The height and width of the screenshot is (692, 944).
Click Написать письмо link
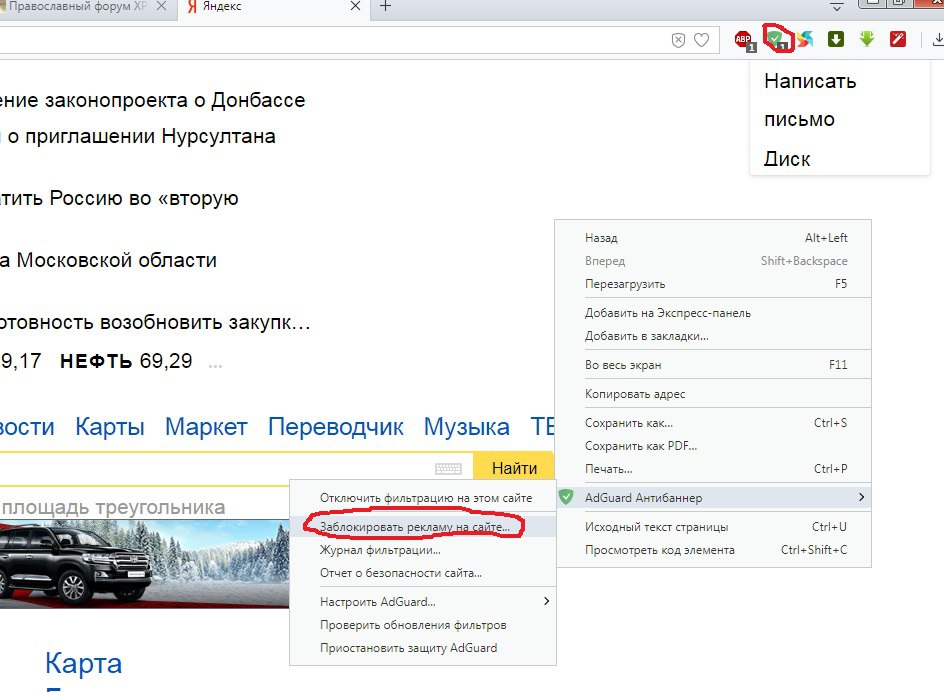[810, 100]
